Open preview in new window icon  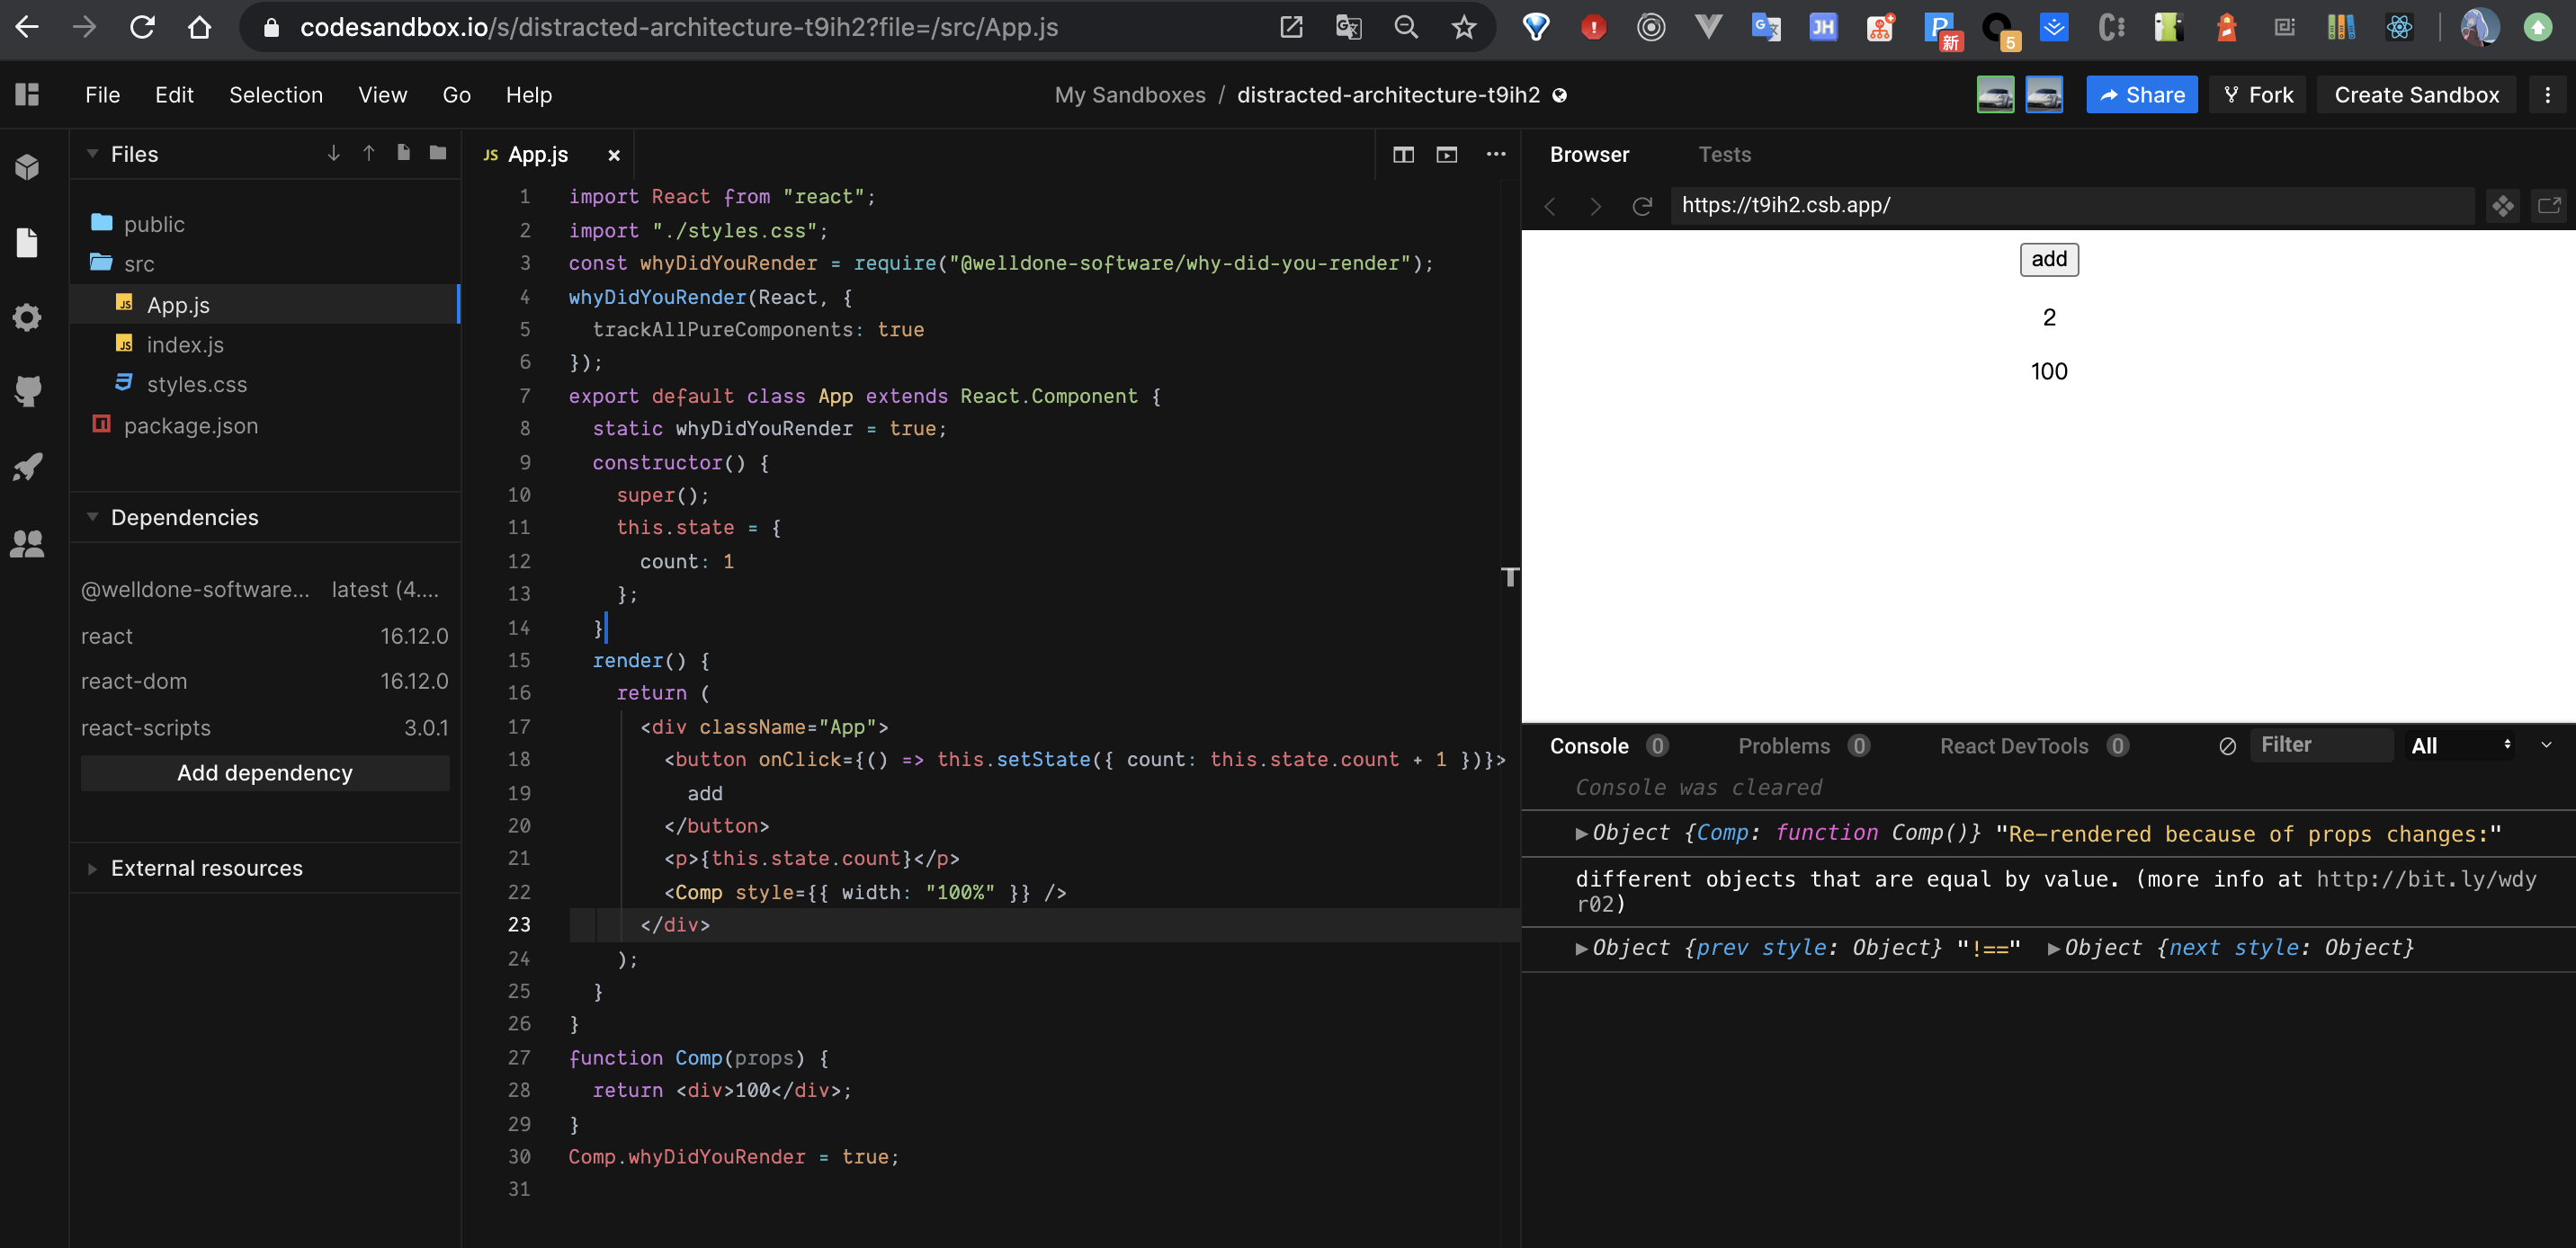click(2549, 206)
